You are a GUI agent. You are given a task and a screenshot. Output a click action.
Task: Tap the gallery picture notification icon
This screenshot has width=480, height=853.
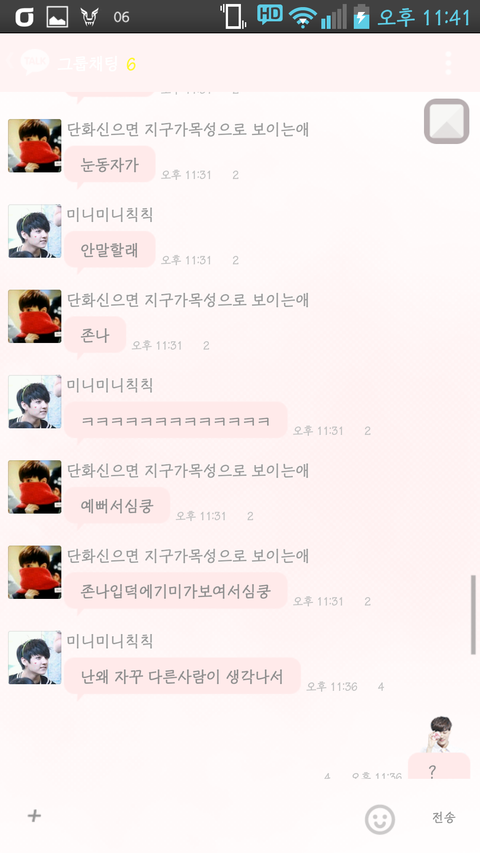(x=57, y=17)
